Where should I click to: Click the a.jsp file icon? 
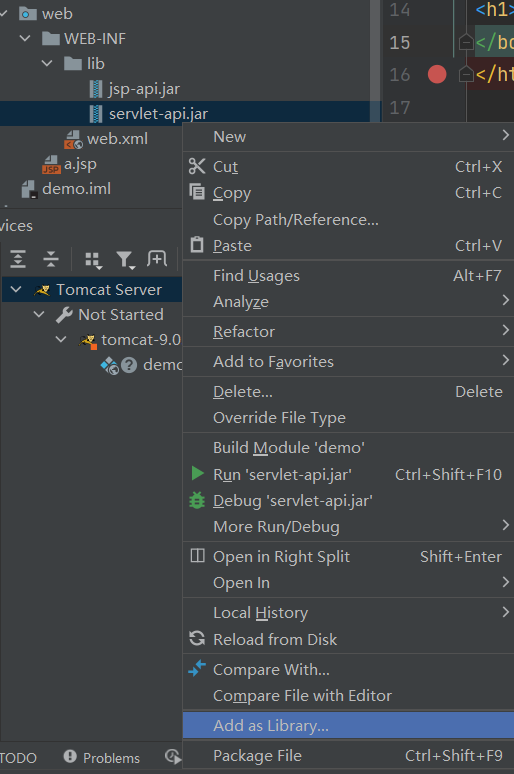pos(51,164)
